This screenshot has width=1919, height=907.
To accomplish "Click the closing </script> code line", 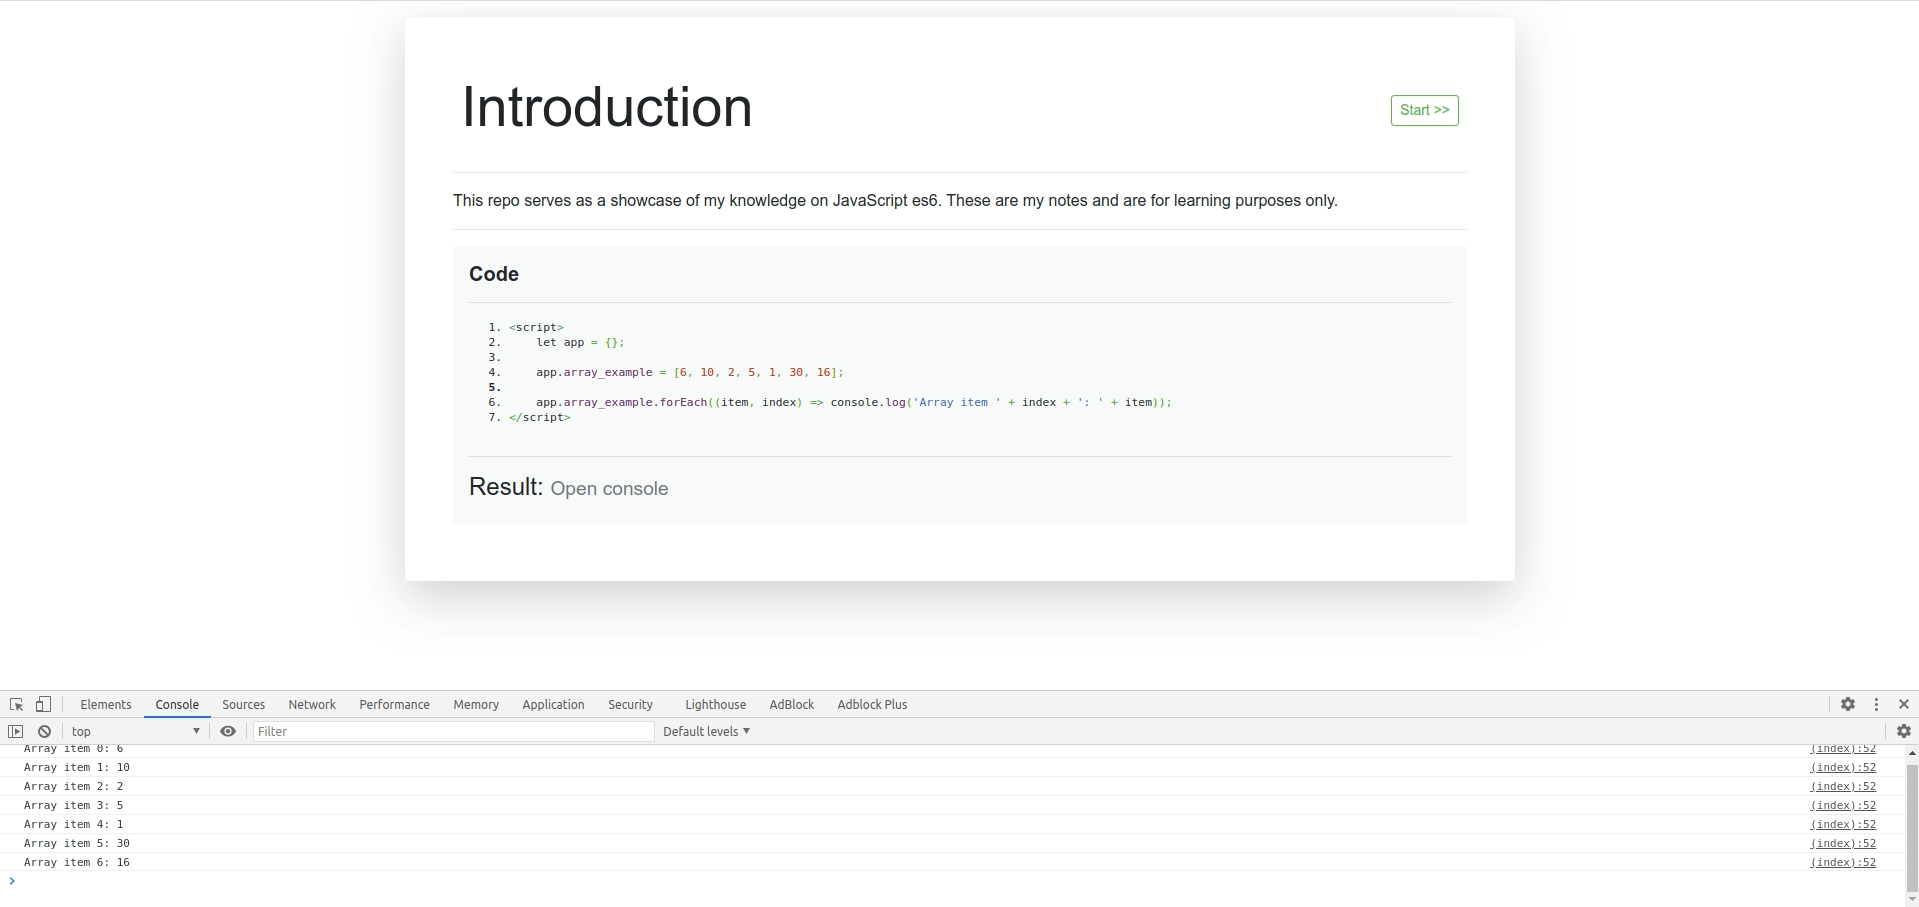I will (x=540, y=417).
